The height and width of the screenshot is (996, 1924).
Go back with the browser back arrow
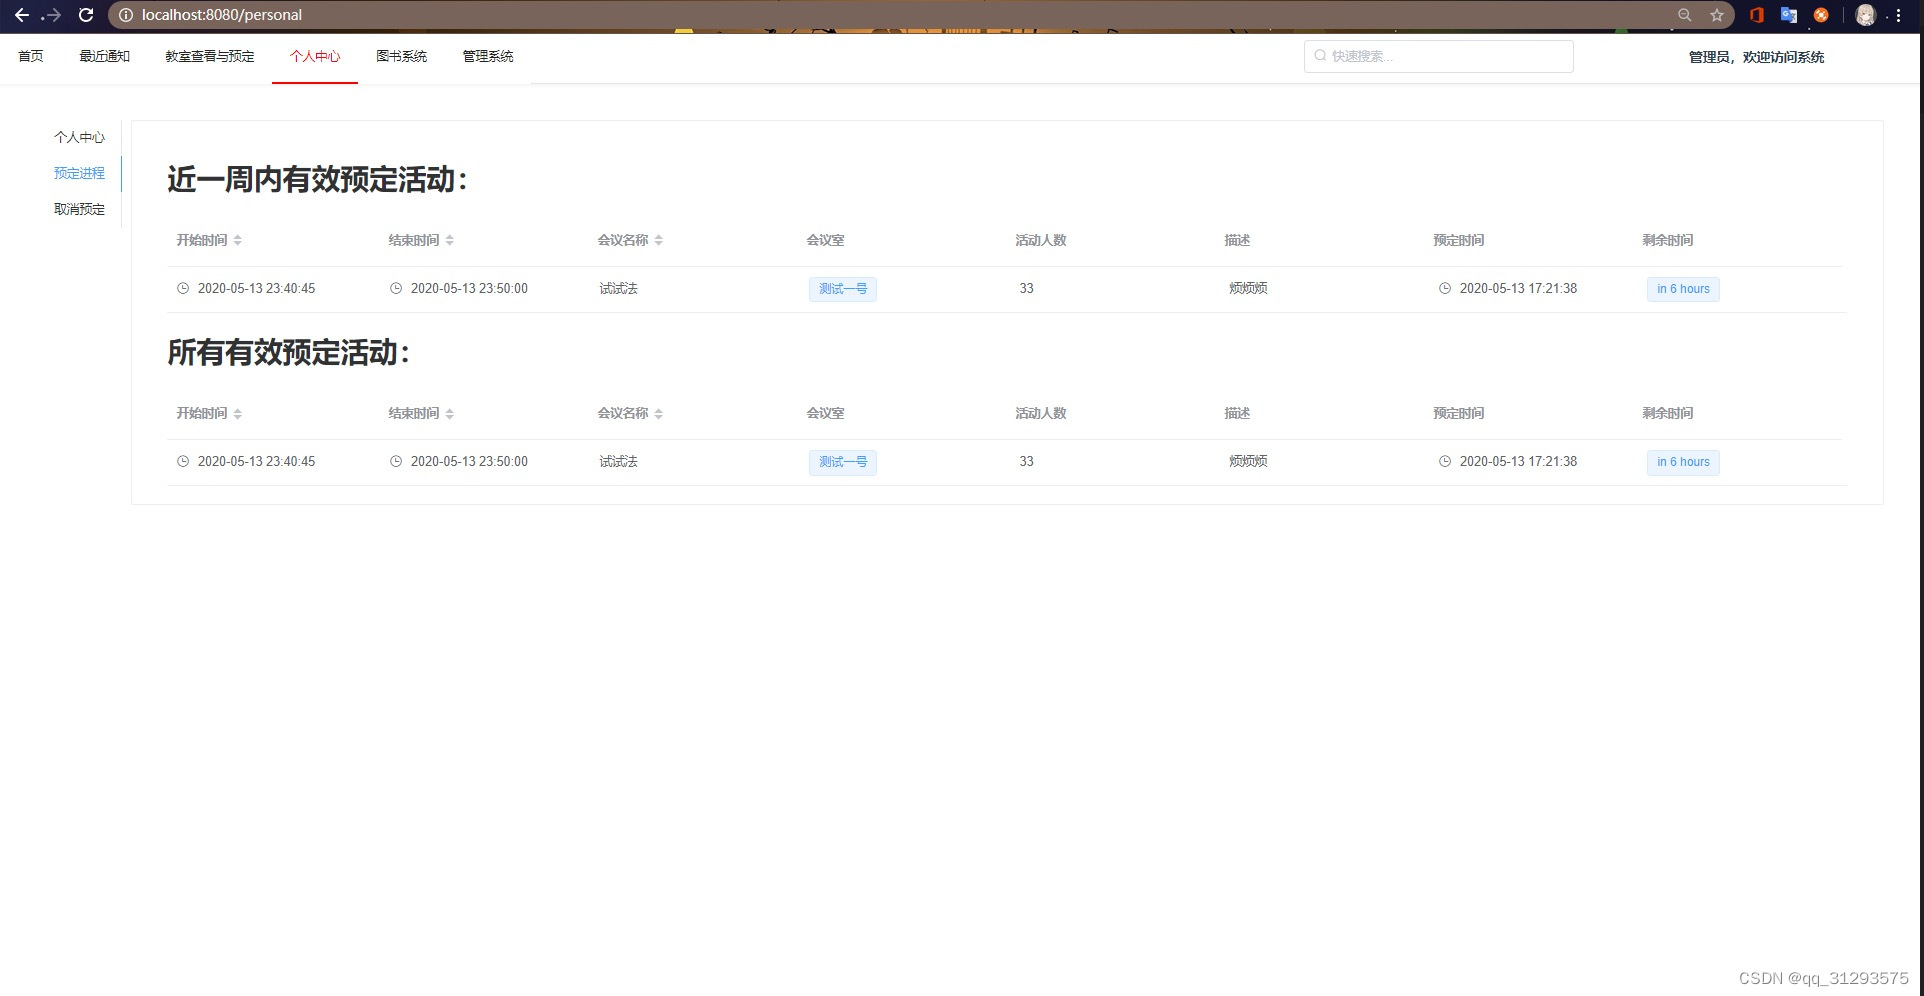(21, 15)
